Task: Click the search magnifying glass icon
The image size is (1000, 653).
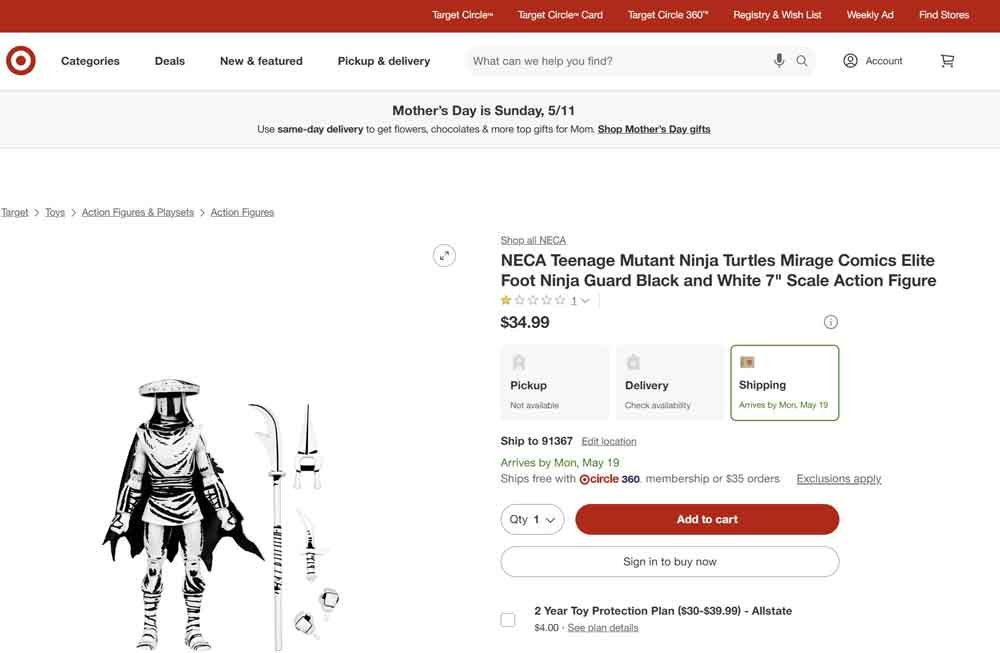Action: [801, 60]
